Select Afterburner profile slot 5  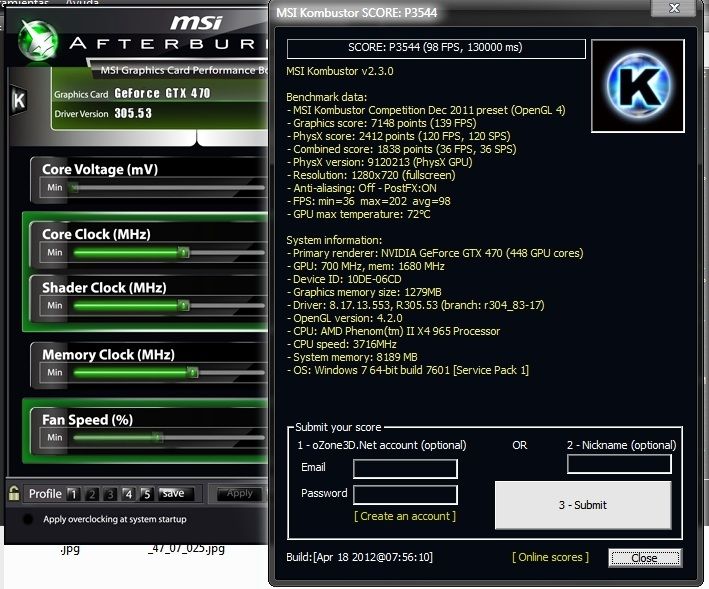(x=147, y=494)
